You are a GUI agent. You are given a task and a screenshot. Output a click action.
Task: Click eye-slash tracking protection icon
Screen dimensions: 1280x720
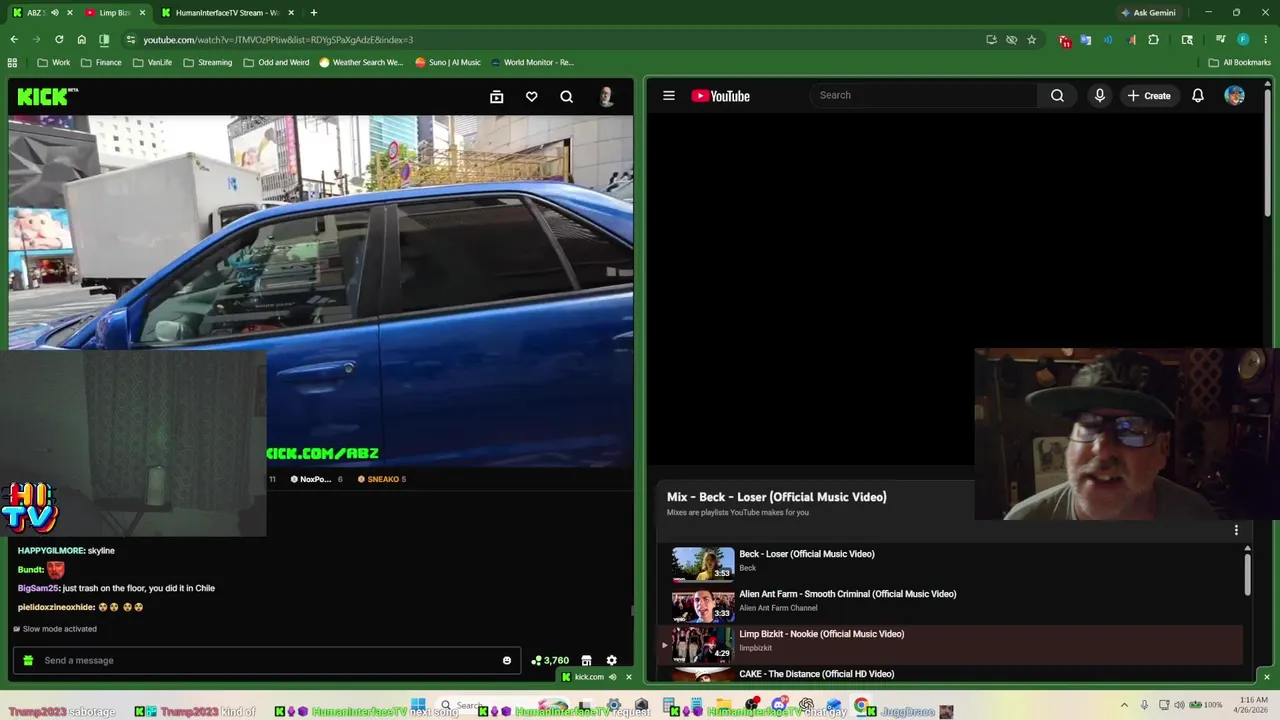1011,40
